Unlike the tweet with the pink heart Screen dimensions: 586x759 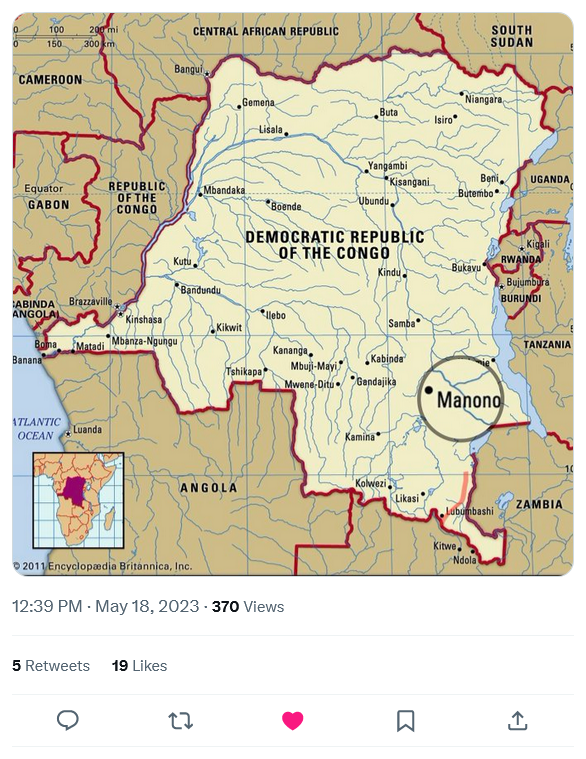click(293, 720)
